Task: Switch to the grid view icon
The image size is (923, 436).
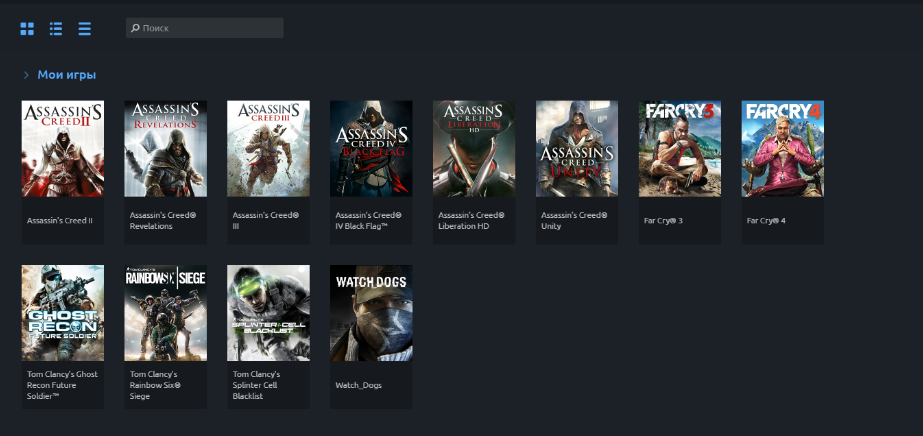Action: click(27, 28)
